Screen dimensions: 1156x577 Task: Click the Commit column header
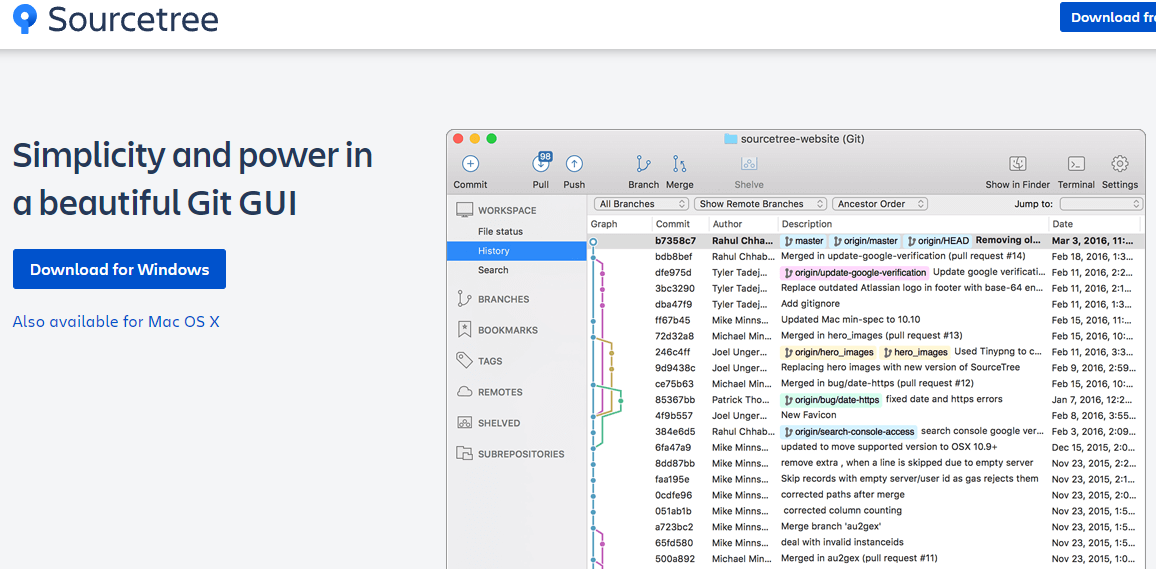click(x=672, y=224)
